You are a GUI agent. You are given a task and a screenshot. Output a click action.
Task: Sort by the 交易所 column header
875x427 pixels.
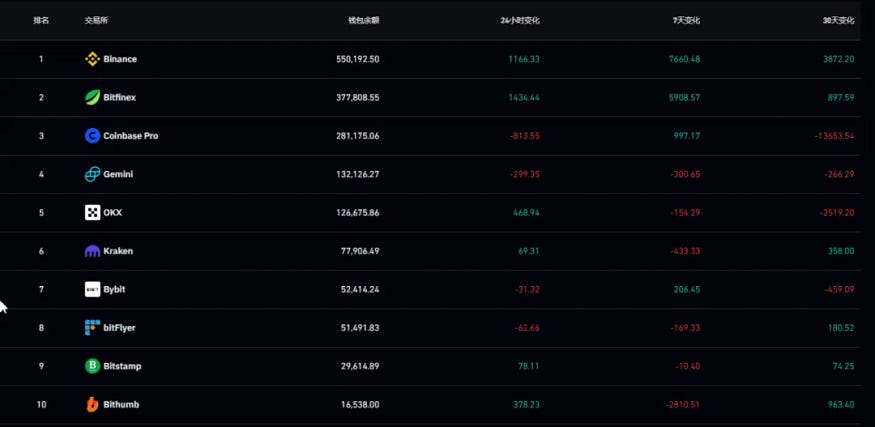pos(97,21)
